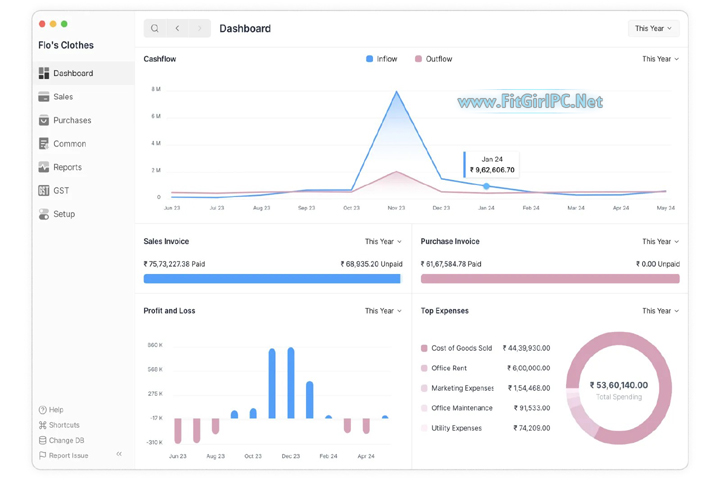
Task: Open Sales Invoice This Year dropdown
Action: (x=383, y=241)
